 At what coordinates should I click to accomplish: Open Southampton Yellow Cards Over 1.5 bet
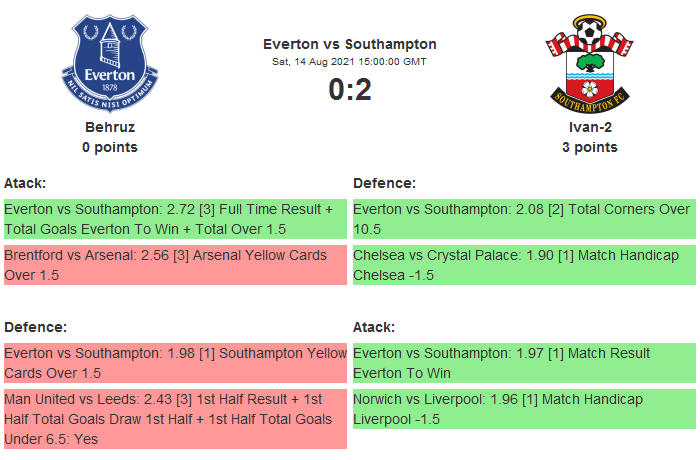pyautogui.click(x=175, y=363)
